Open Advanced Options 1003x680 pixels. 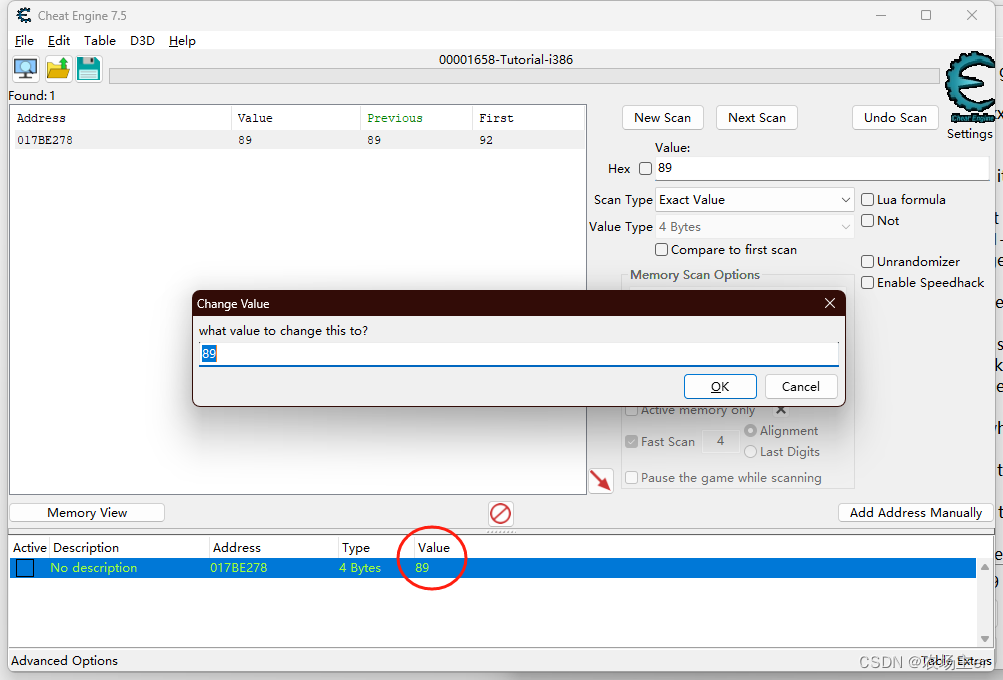pyautogui.click(x=65, y=660)
